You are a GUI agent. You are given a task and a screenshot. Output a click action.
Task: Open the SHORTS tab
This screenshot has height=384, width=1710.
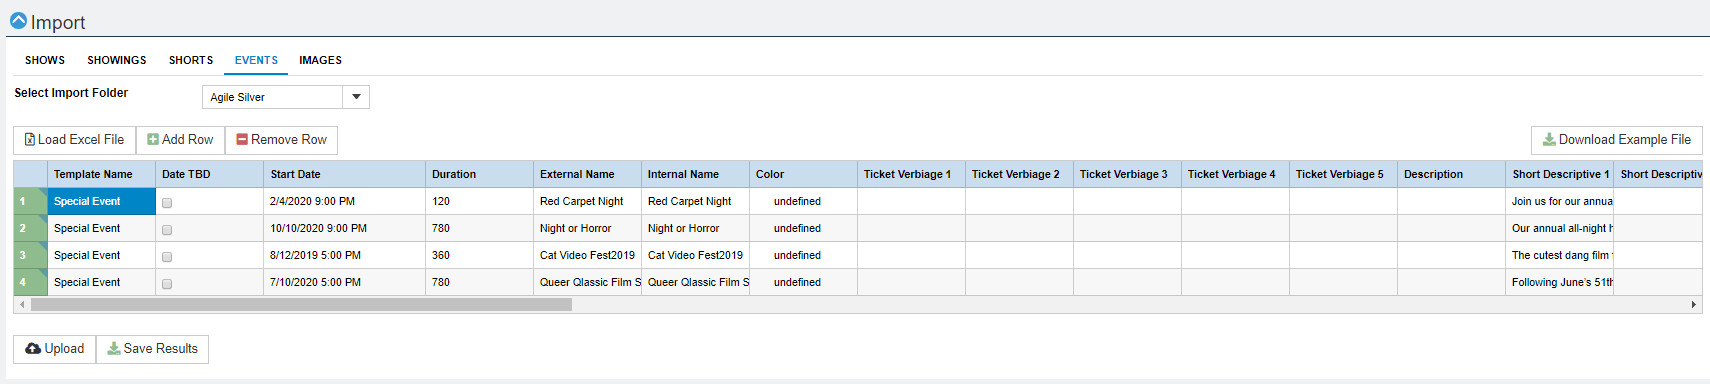tap(191, 60)
